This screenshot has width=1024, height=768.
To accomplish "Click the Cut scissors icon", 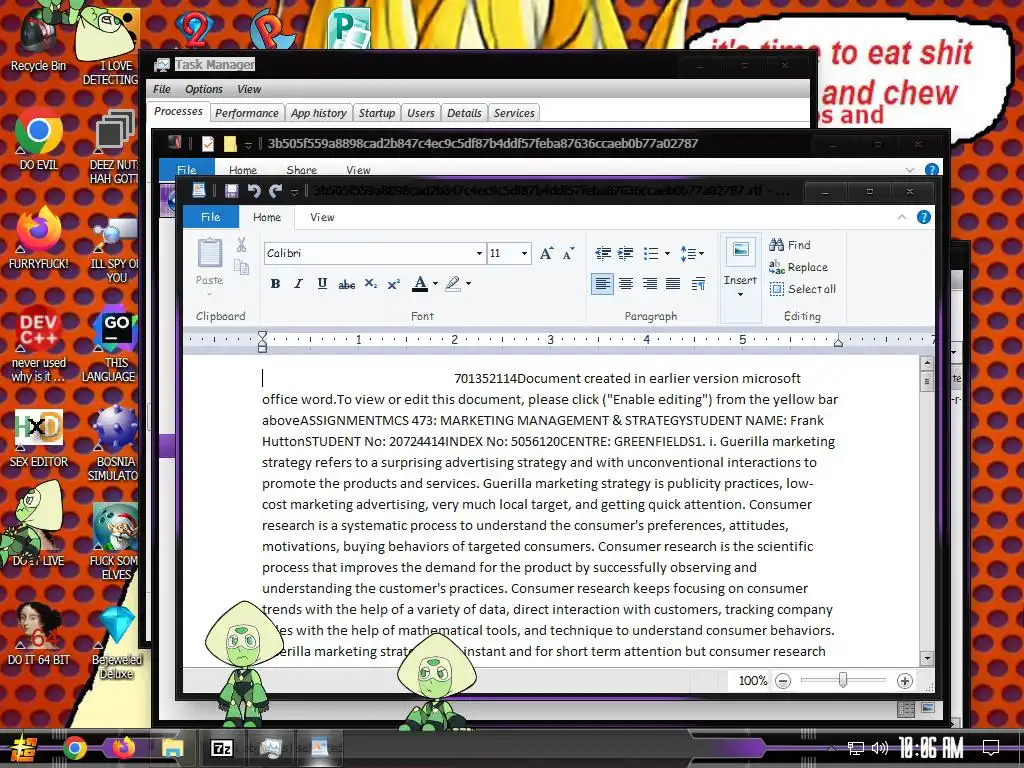I will pos(242,245).
